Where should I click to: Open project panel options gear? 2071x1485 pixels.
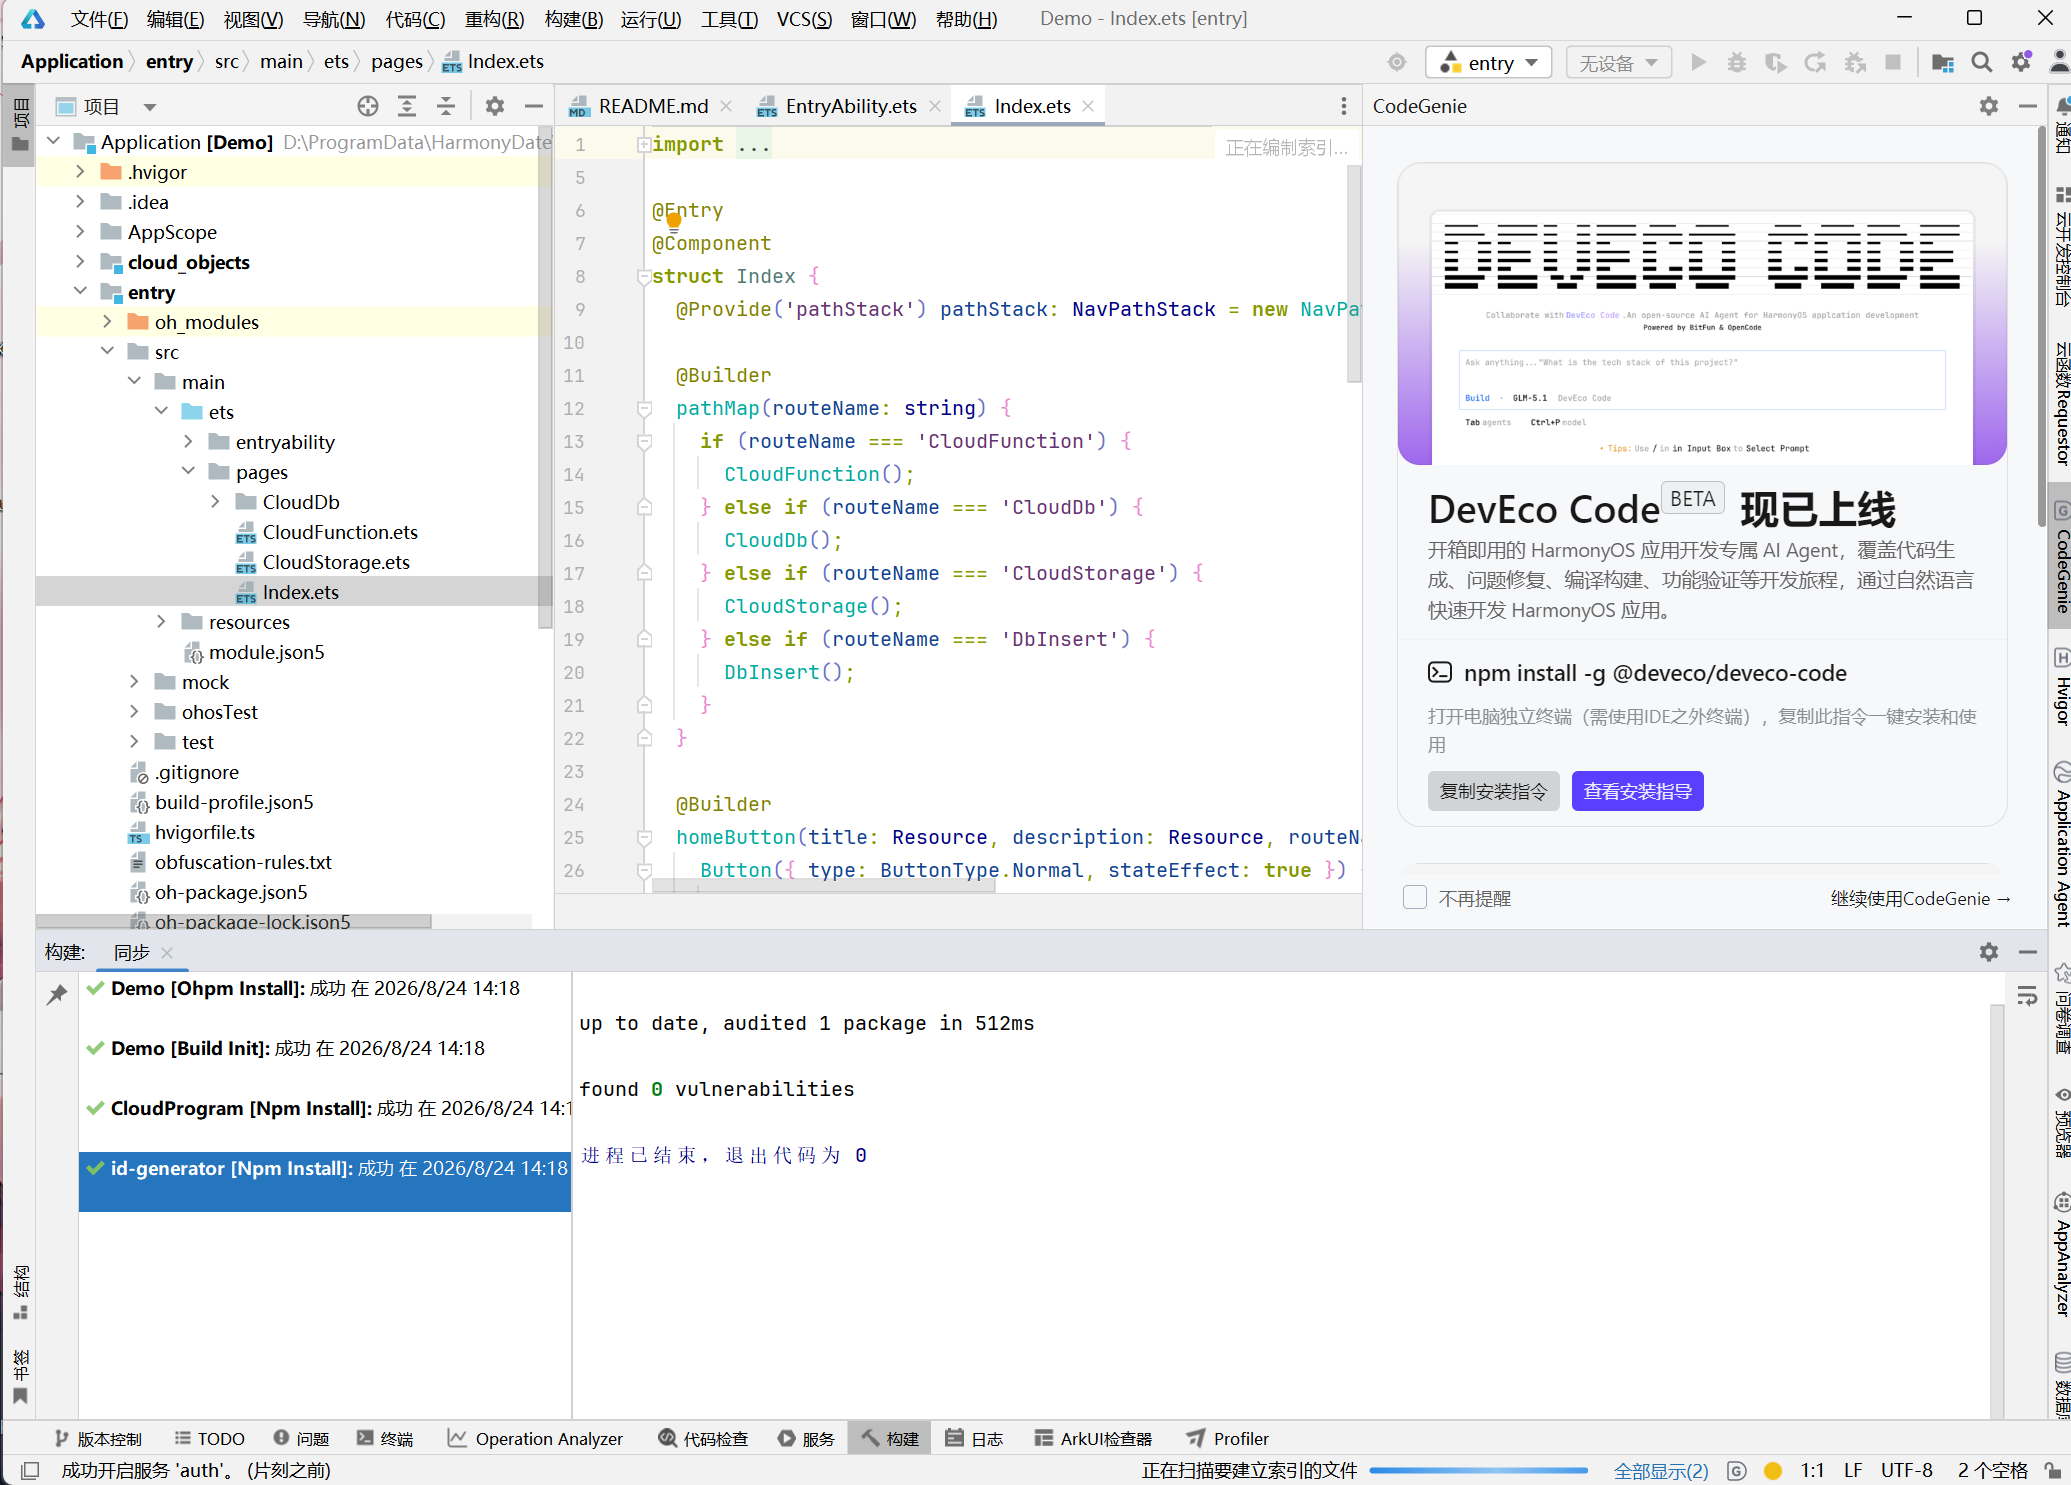point(495,106)
